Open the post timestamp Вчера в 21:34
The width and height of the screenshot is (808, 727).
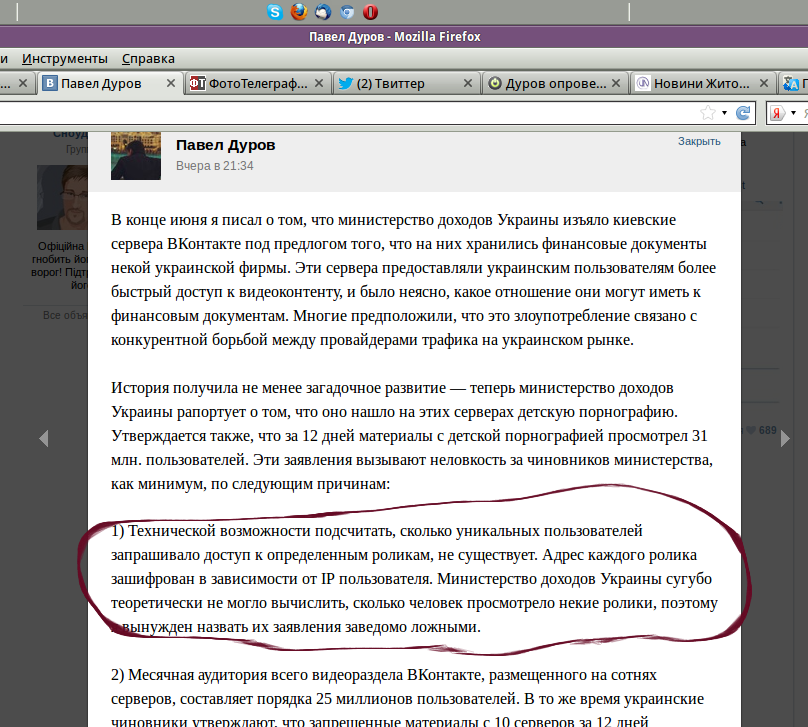pyautogui.click(x=215, y=166)
